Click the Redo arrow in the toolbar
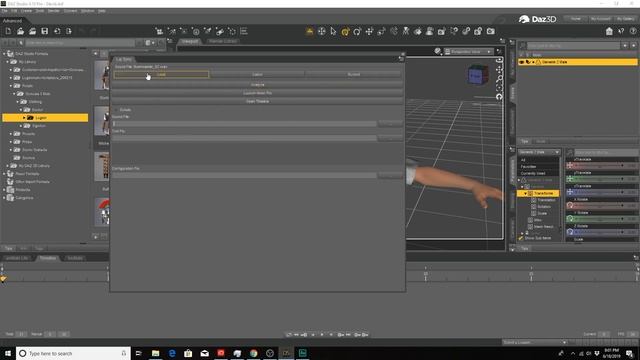Image resolution: width=640 pixels, height=360 pixels. pyautogui.click(x=93, y=31)
